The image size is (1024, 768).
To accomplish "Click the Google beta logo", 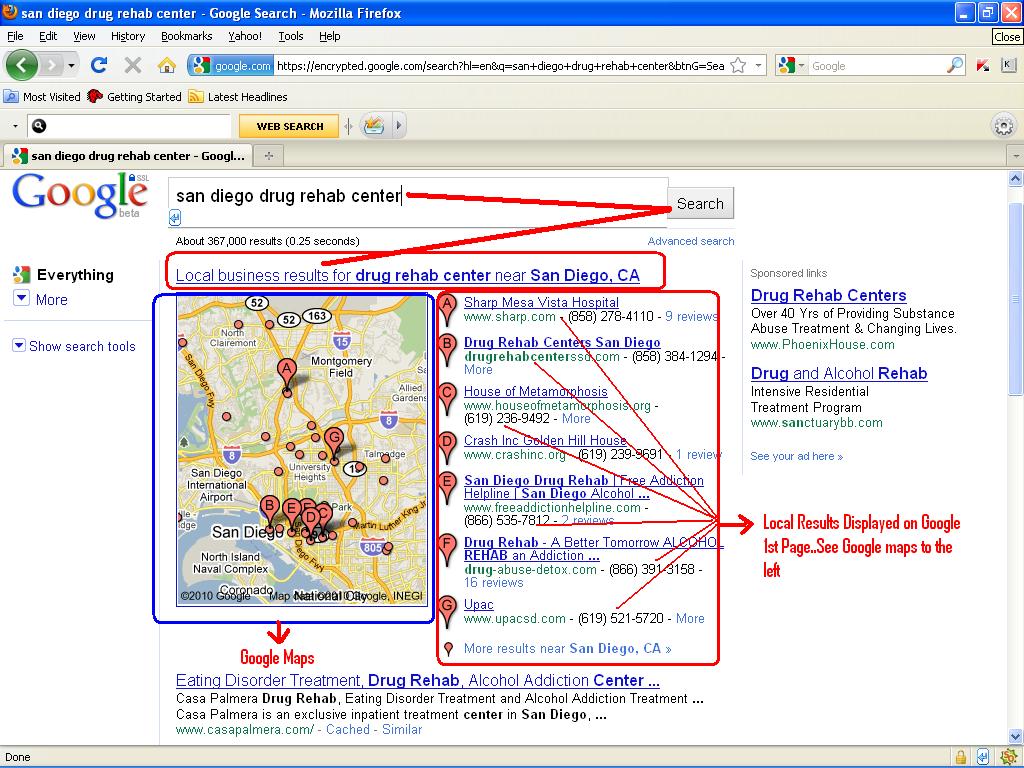I will 80,195.
